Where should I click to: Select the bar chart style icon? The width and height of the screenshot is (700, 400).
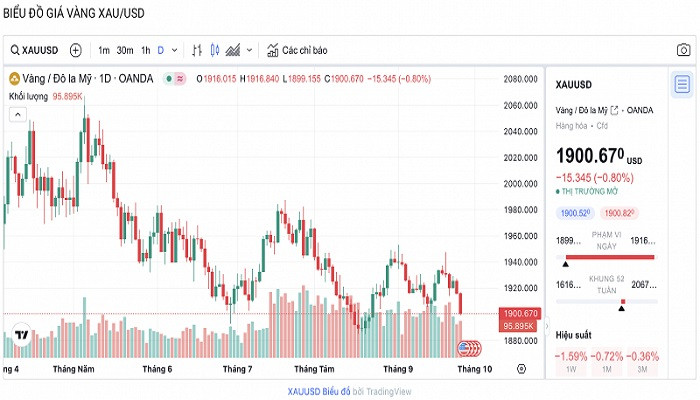197,50
